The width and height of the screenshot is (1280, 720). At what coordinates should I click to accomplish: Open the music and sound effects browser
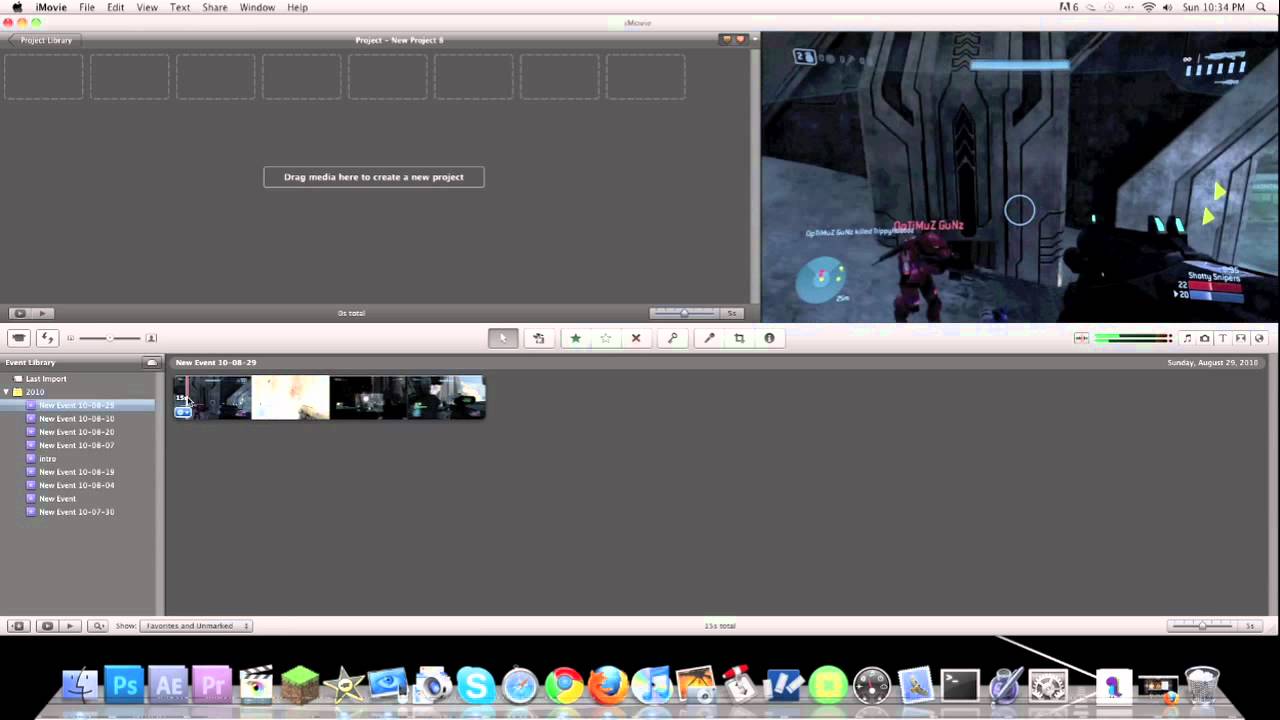[x=1187, y=338]
